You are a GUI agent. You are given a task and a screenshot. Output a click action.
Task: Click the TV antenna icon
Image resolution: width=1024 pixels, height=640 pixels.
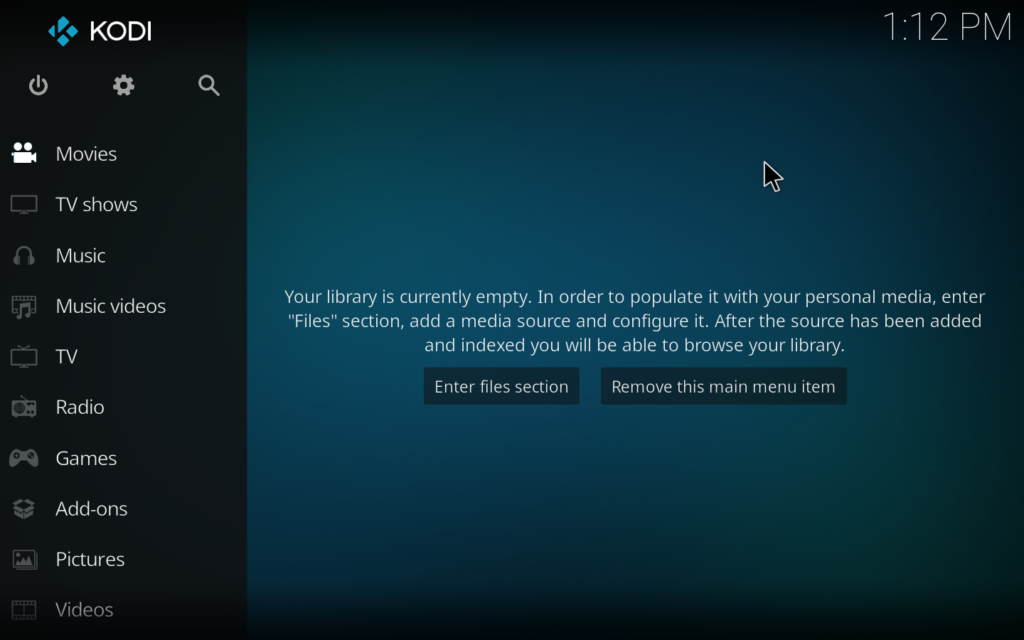coord(24,357)
